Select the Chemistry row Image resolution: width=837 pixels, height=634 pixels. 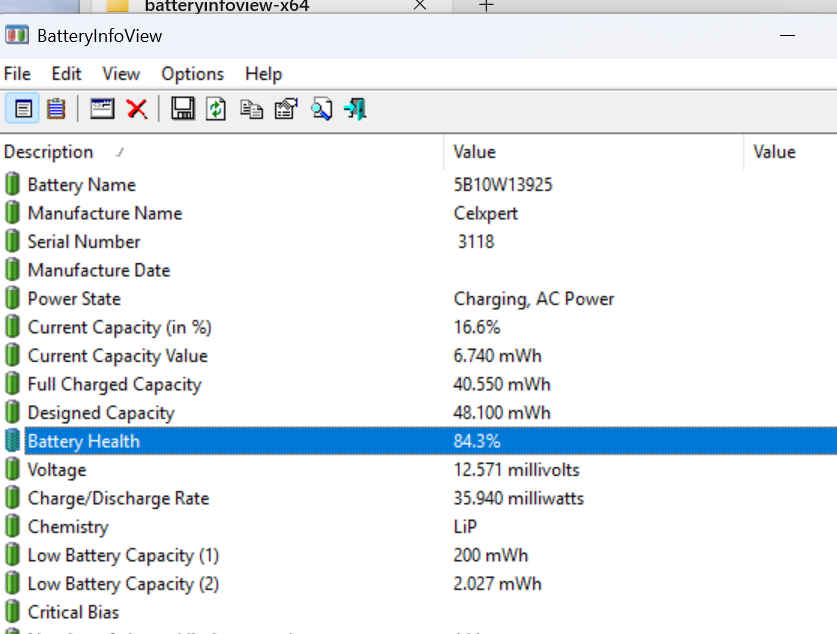point(418,526)
